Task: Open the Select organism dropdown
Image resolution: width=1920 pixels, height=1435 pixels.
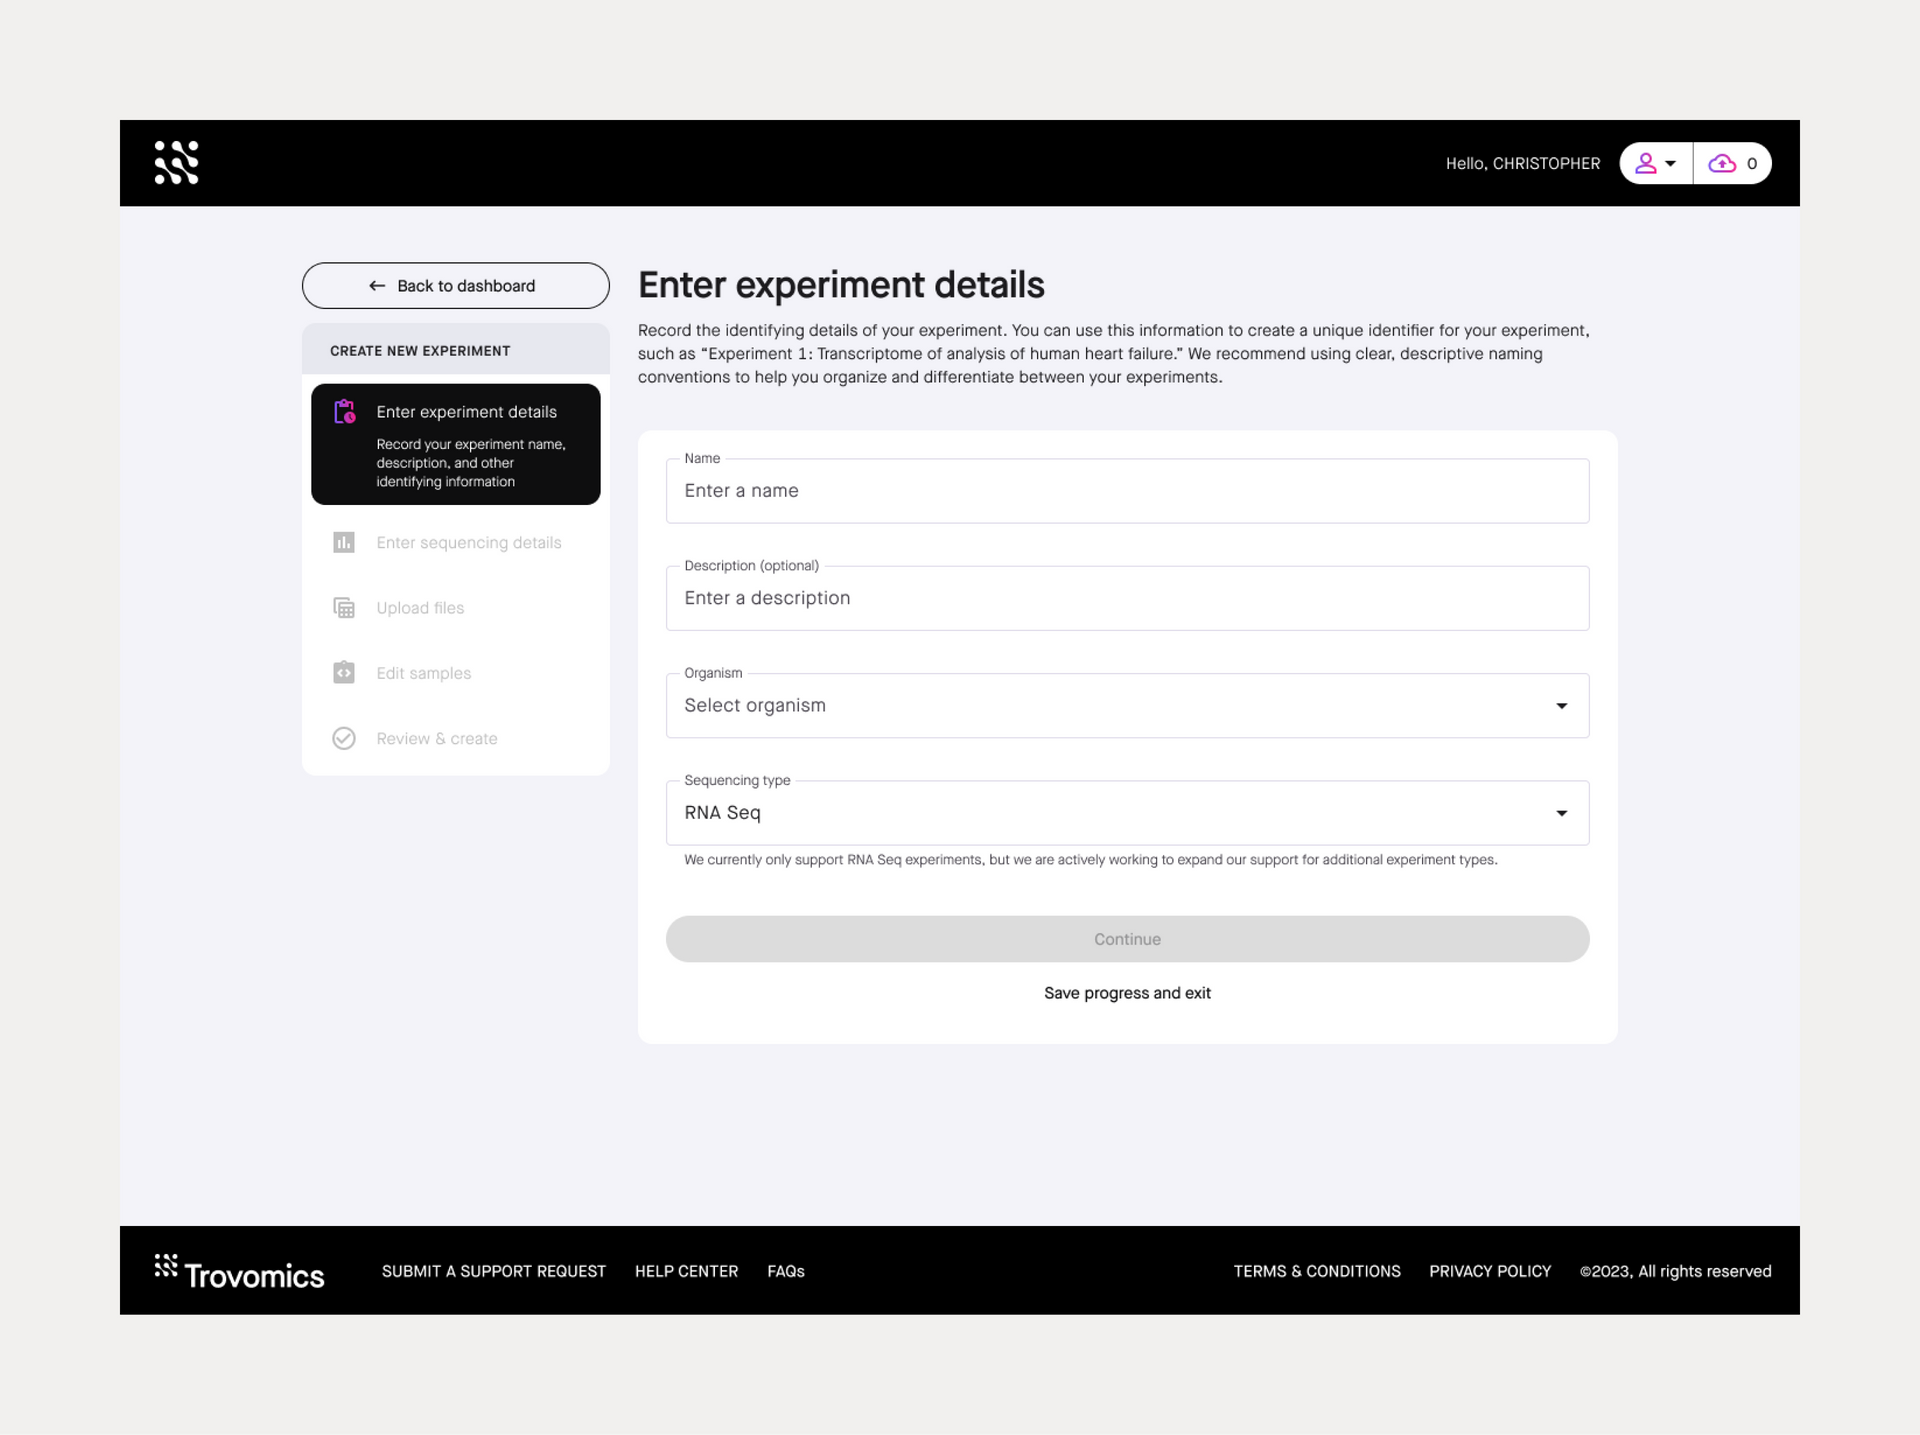Action: coord(1127,706)
